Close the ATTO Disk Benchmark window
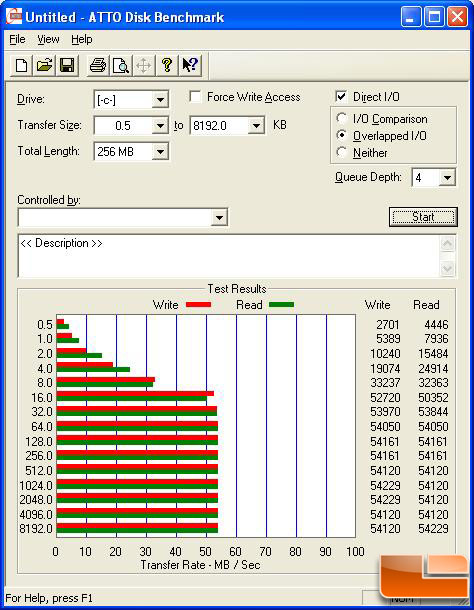Screen dimensions: 474x610 pos(457,17)
